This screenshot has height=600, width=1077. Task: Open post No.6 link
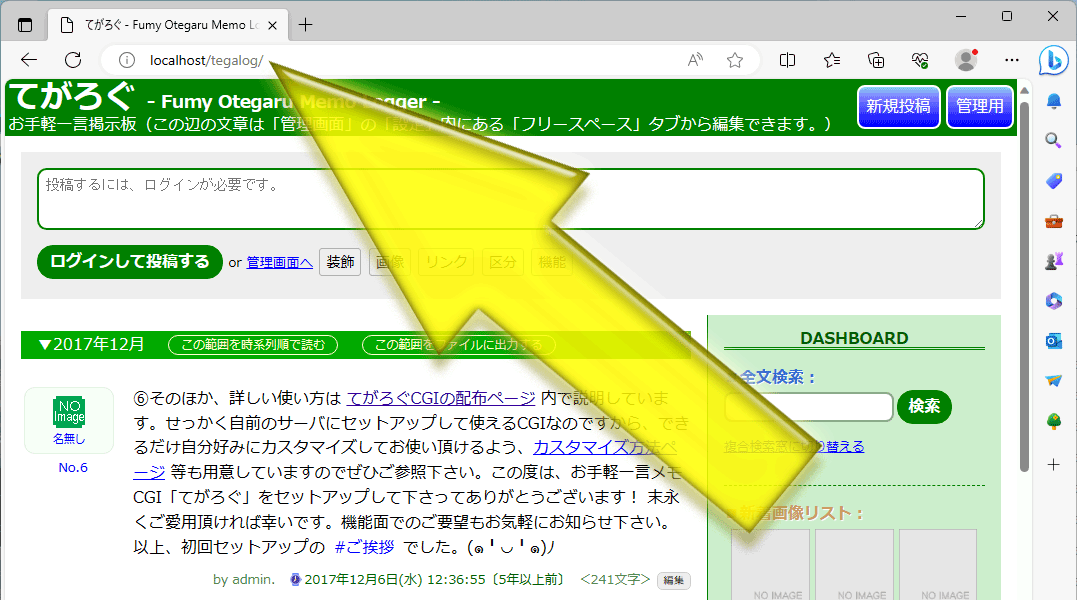73,468
